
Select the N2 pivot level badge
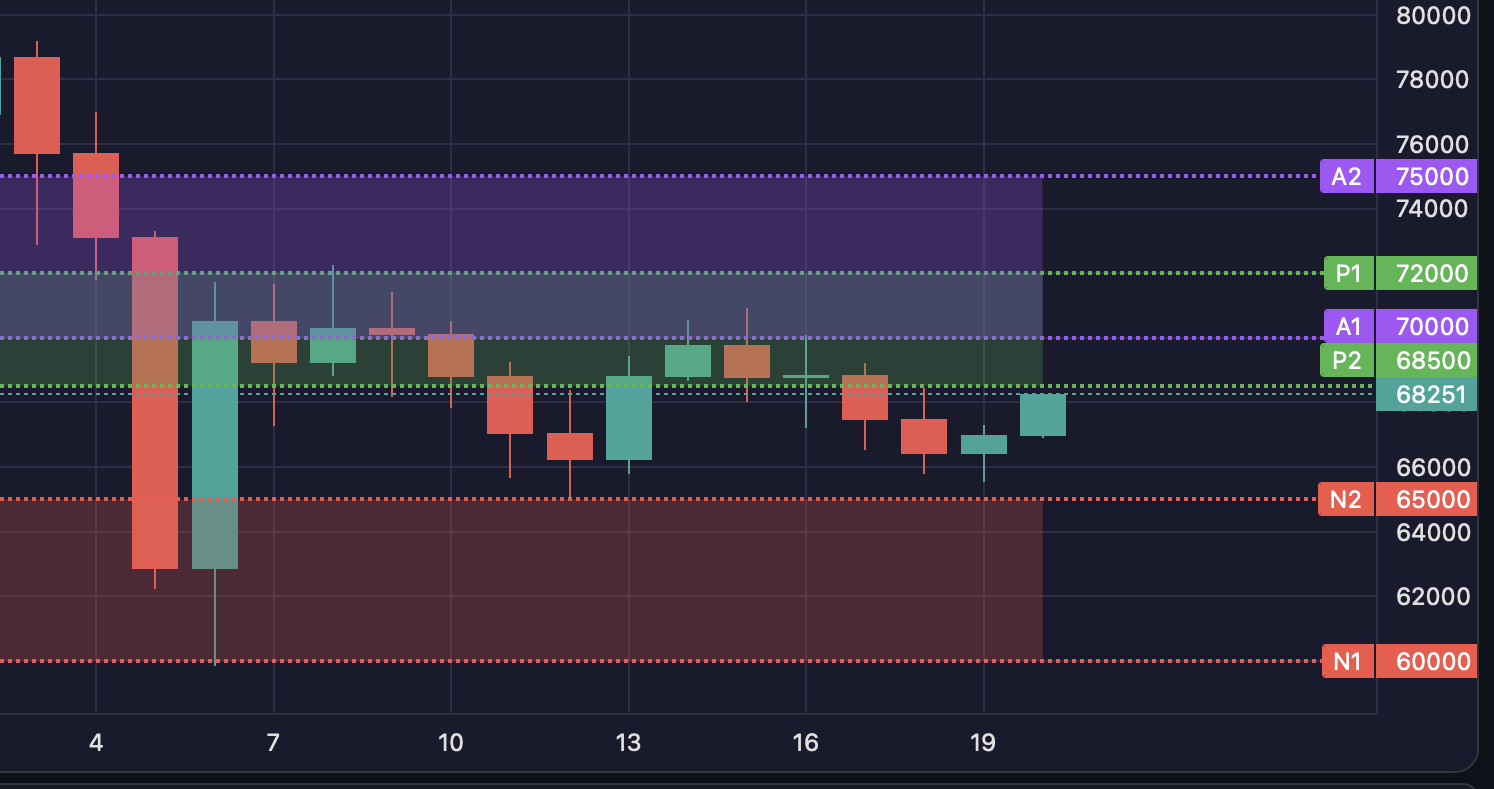[1346, 499]
